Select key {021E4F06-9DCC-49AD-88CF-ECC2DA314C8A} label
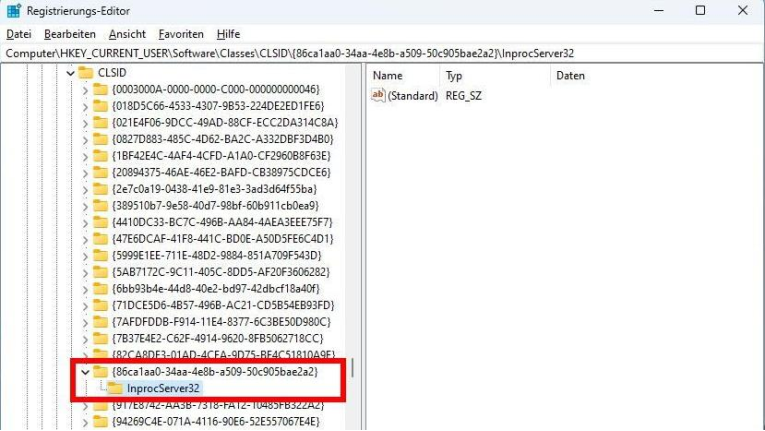This screenshot has height=431, width=765. (225, 123)
